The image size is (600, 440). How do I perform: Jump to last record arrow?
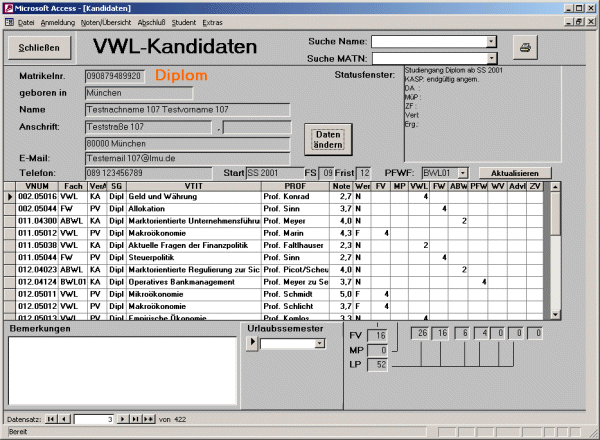136,419
